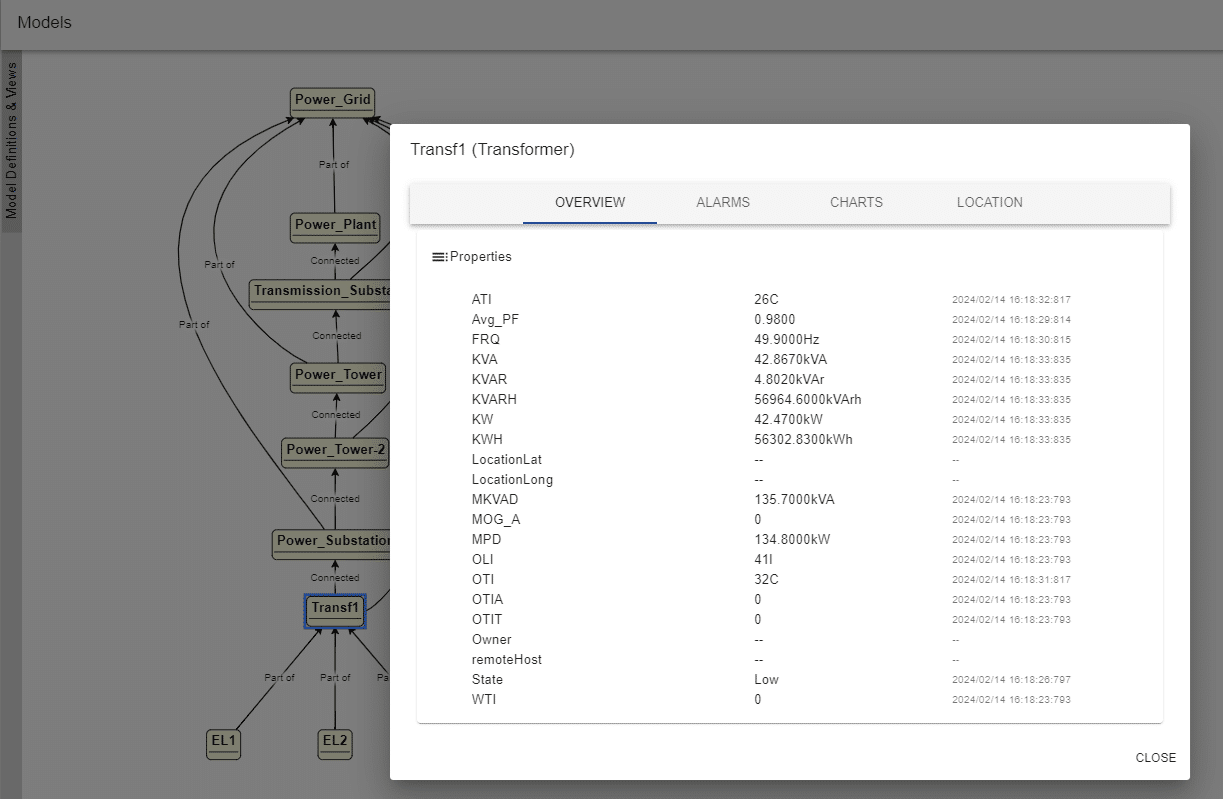Select the OVERVIEW tab
1223x799 pixels.
pyautogui.click(x=589, y=202)
